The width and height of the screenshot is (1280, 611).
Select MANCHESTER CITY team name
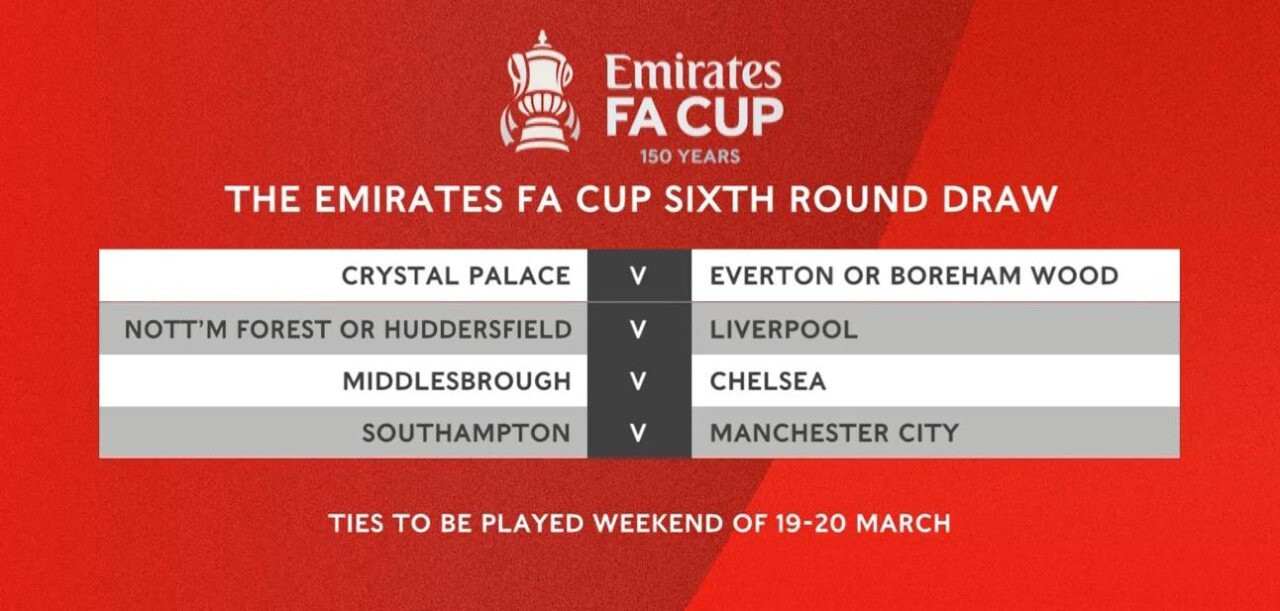pyautogui.click(x=834, y=433)
